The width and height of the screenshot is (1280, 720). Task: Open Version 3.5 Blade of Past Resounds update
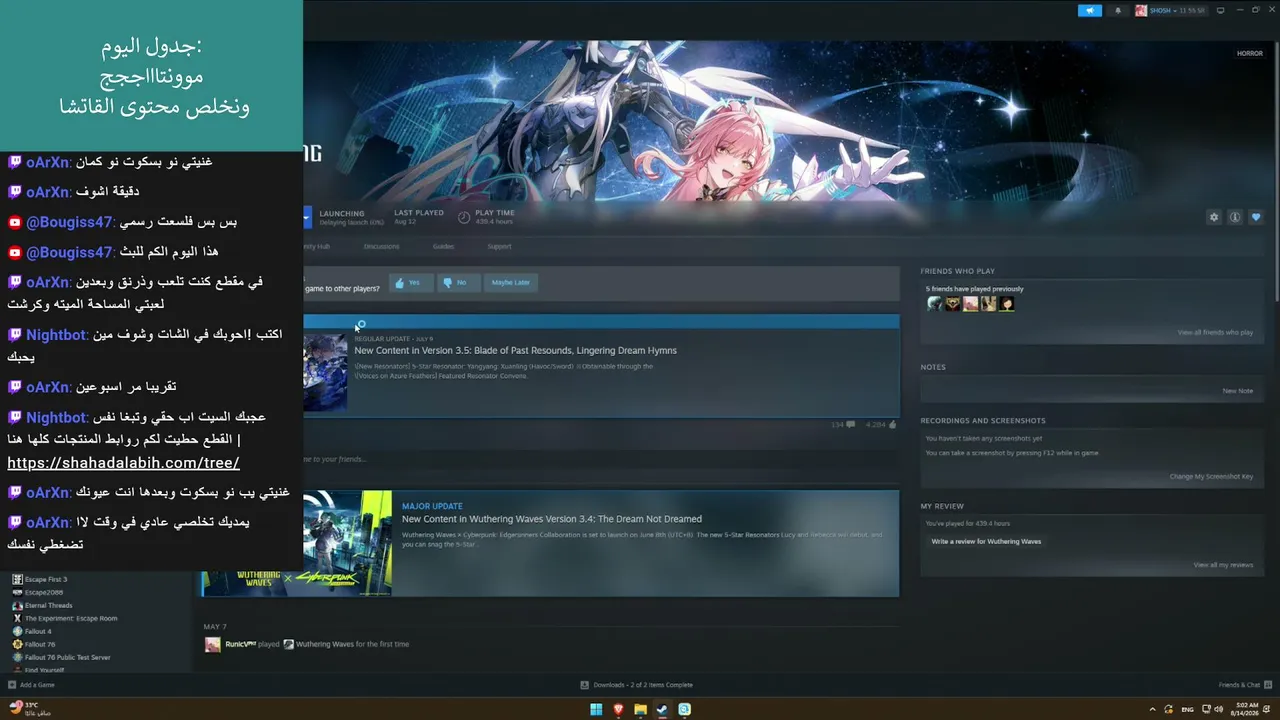click(515, 351)
